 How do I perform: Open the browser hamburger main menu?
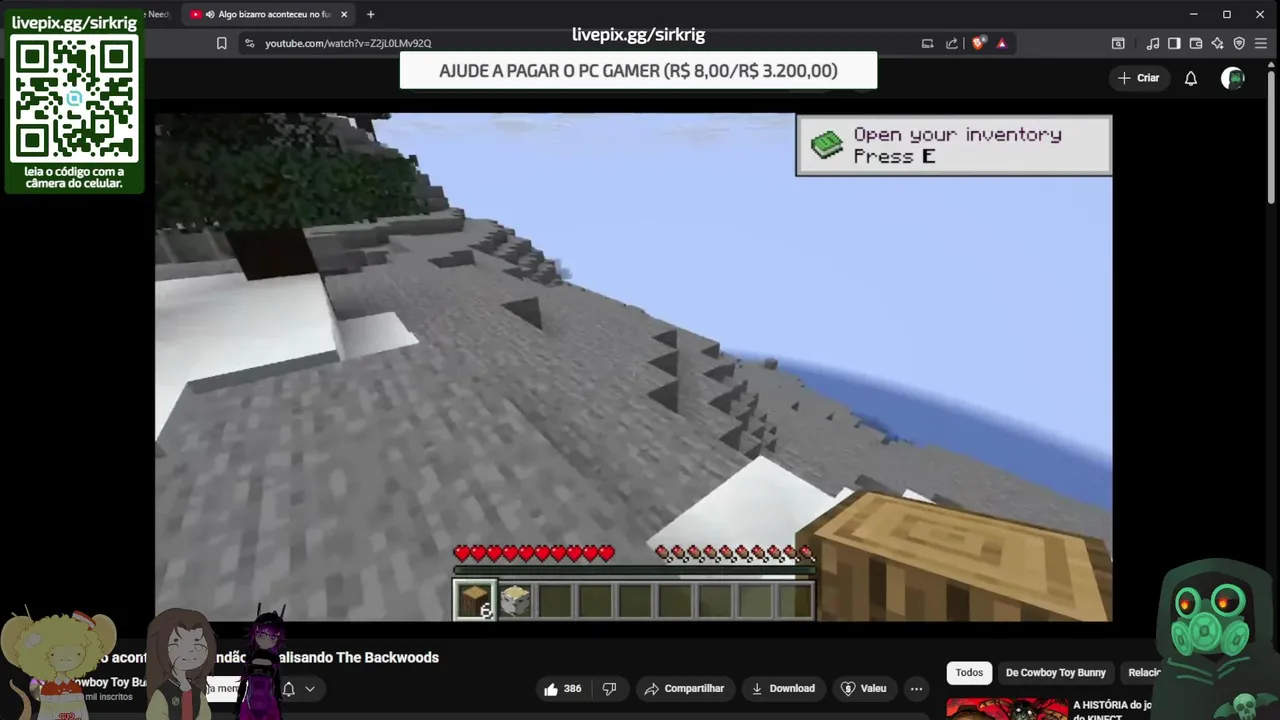click(x=1261, y=43)
